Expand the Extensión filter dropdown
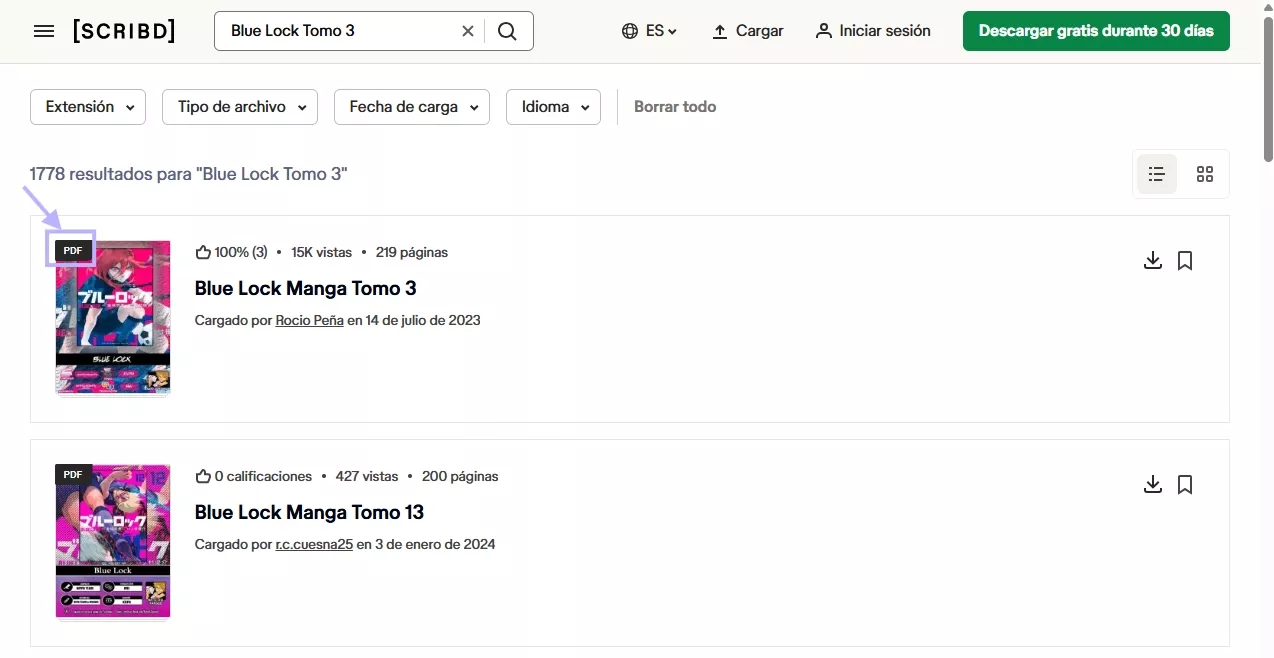The width and height of the screenshot is (1274, 658). (x=88, y=107)
